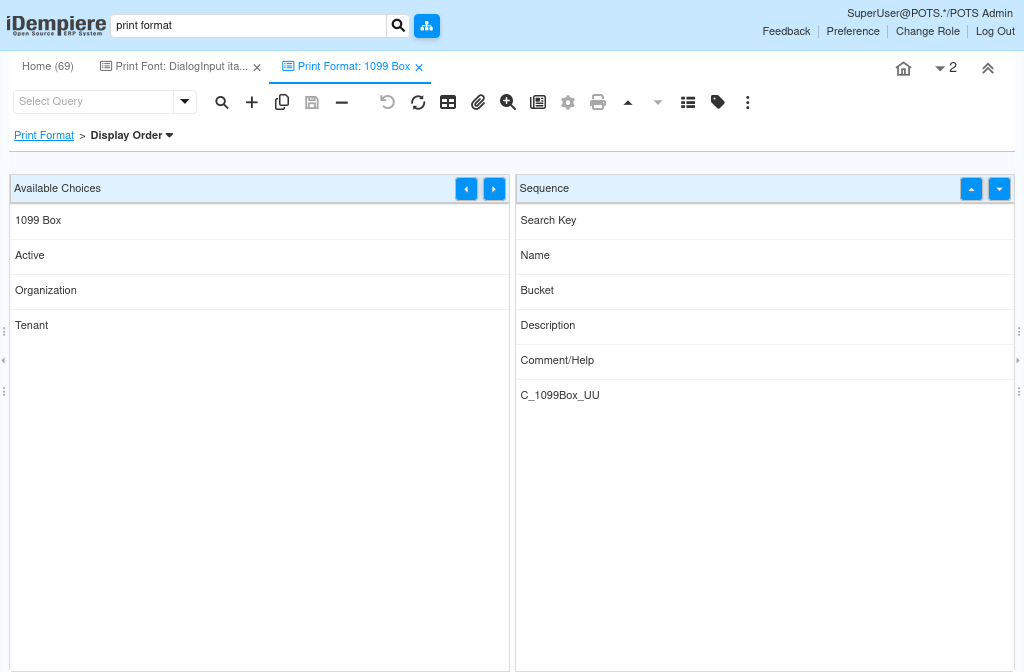Go to previous record with up arrow
Screen dimensions: 1024x672
click(x=628, y=103)
